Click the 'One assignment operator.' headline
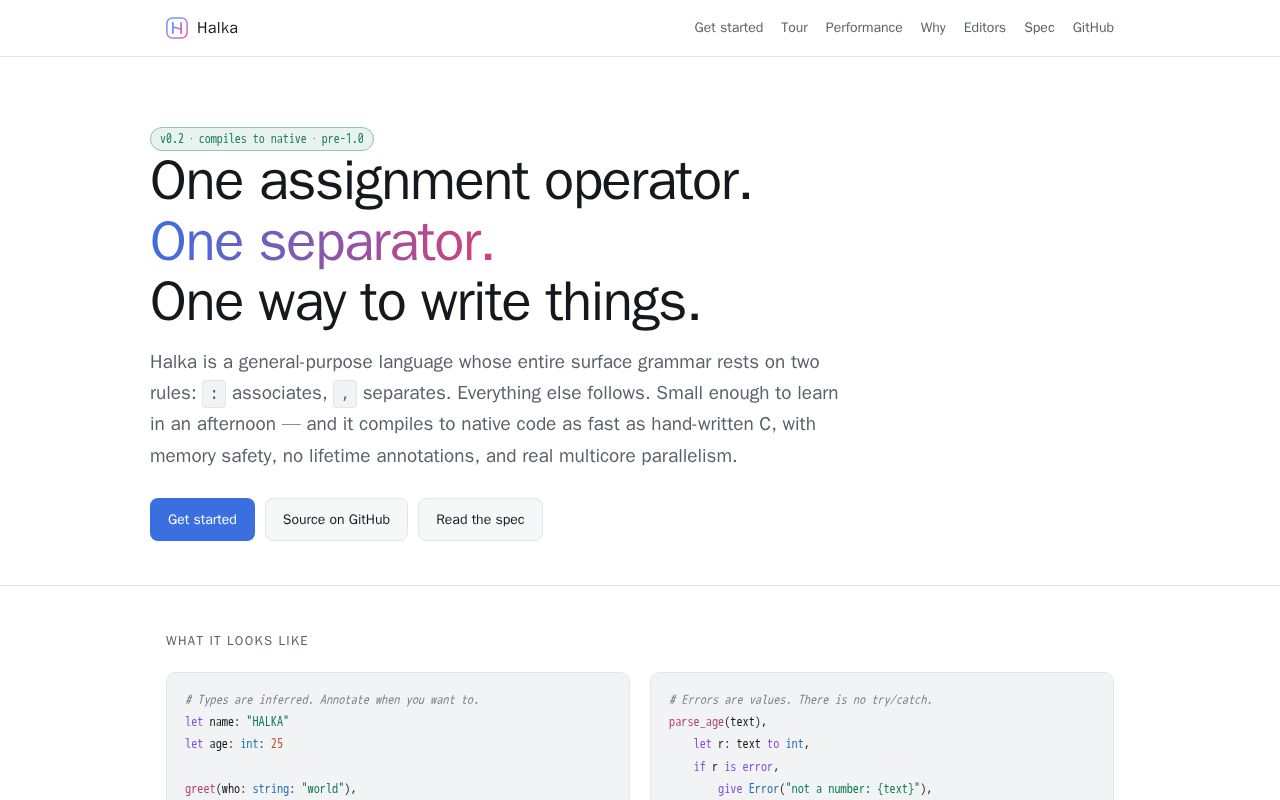Viewport: 1280px width, 800px height. 451,181
